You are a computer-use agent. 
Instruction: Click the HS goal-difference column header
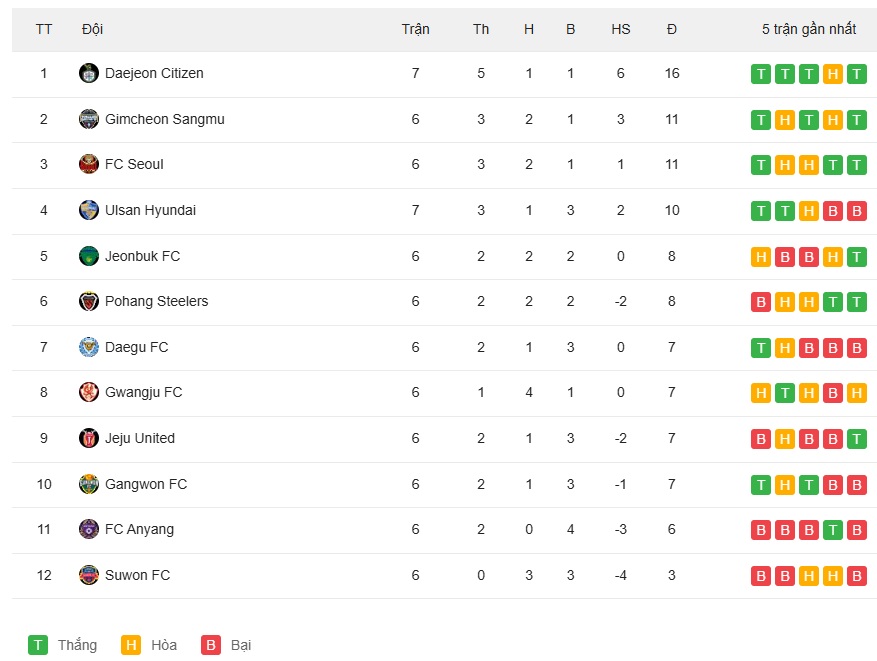point(621,29)
